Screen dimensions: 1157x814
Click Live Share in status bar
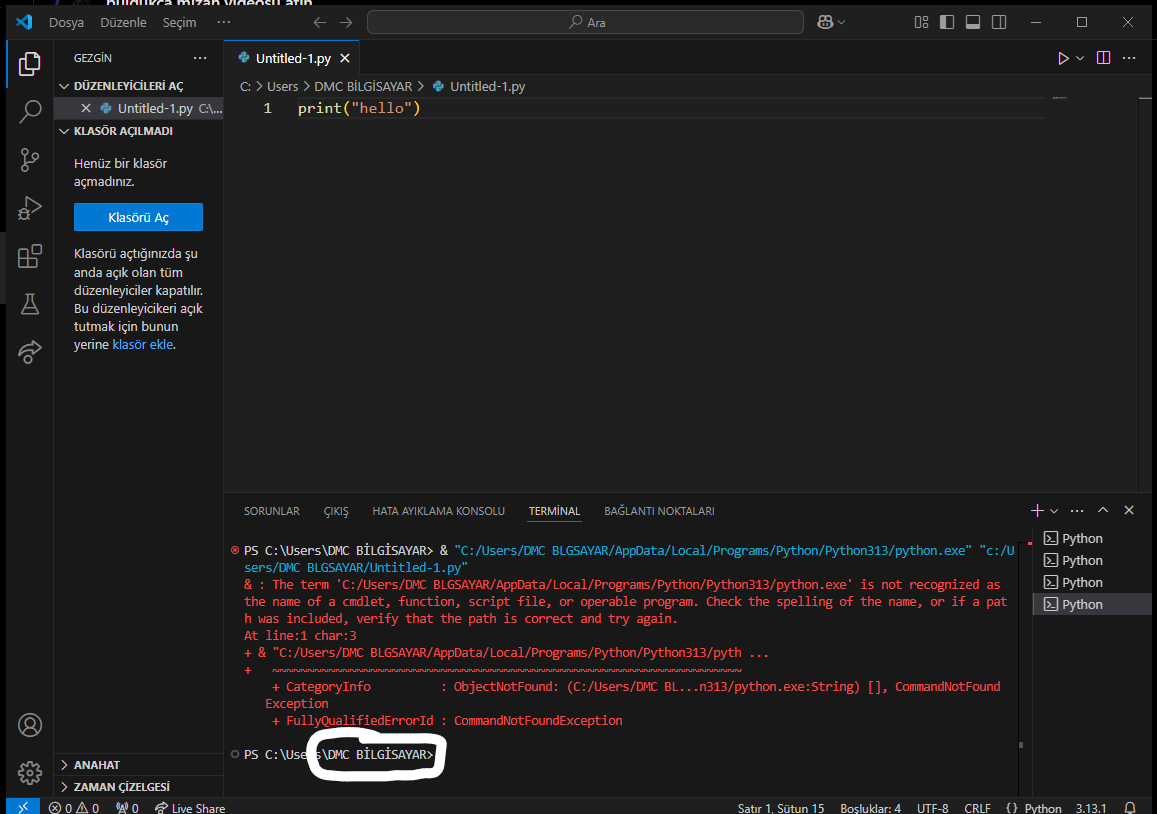[x=190, y=807]
